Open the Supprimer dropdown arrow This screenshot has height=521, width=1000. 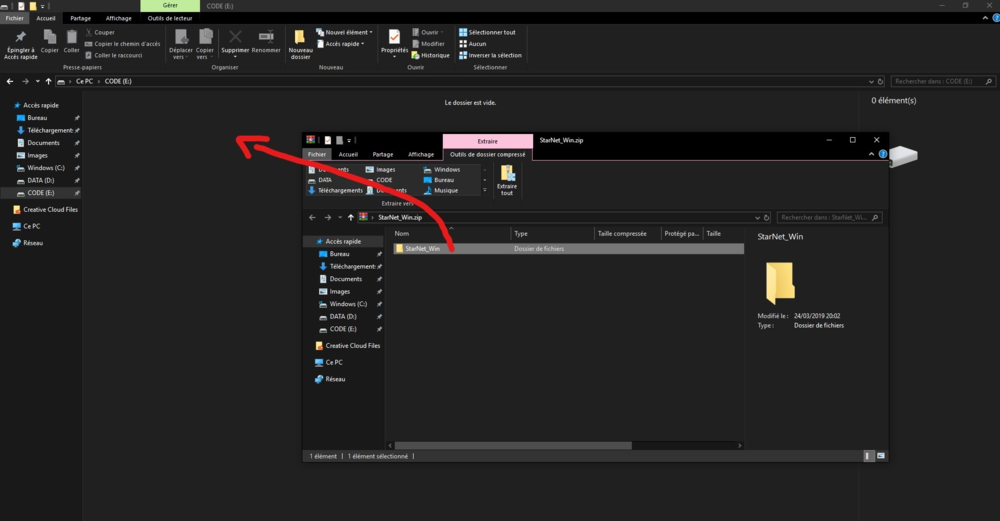pos(235,56)
